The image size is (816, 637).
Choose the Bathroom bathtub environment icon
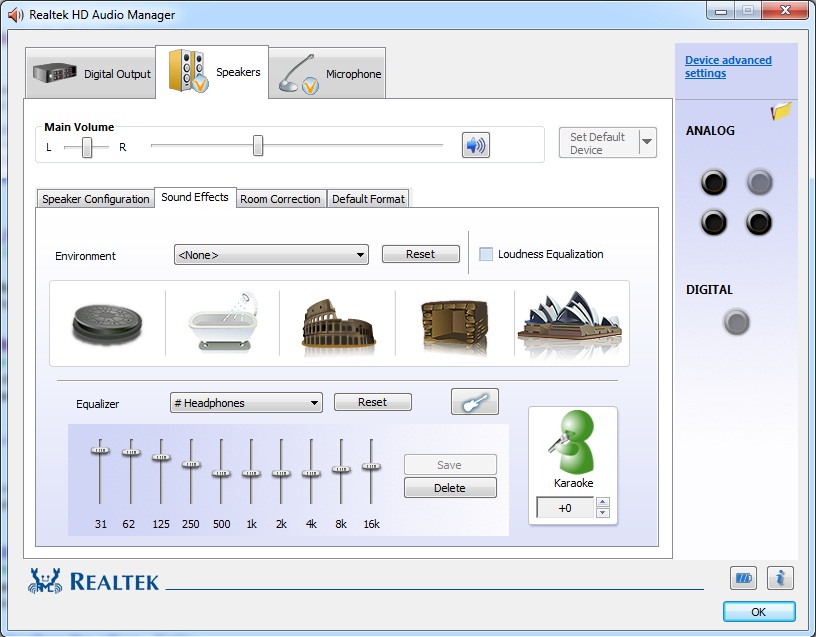tap(223, 321)
